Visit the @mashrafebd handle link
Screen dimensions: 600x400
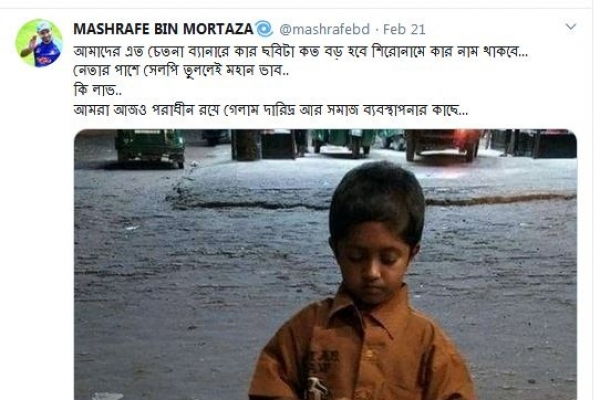click(x=324, y=29)
